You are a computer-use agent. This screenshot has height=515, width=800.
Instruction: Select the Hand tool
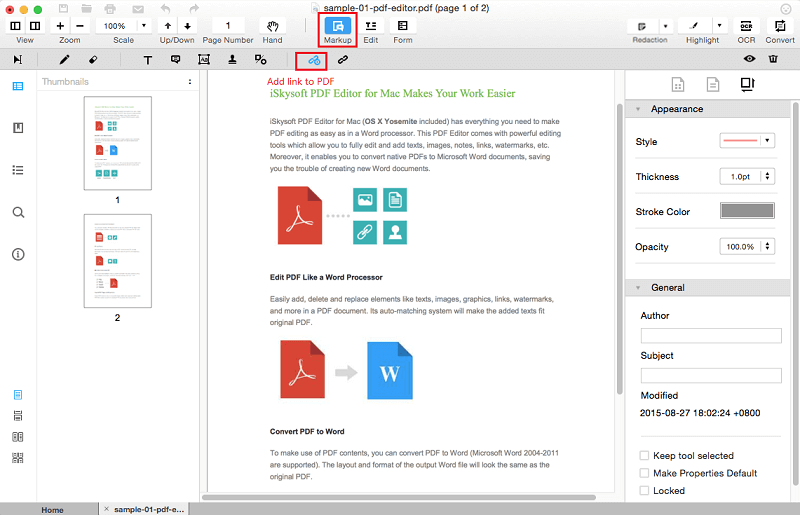point(272,26)
